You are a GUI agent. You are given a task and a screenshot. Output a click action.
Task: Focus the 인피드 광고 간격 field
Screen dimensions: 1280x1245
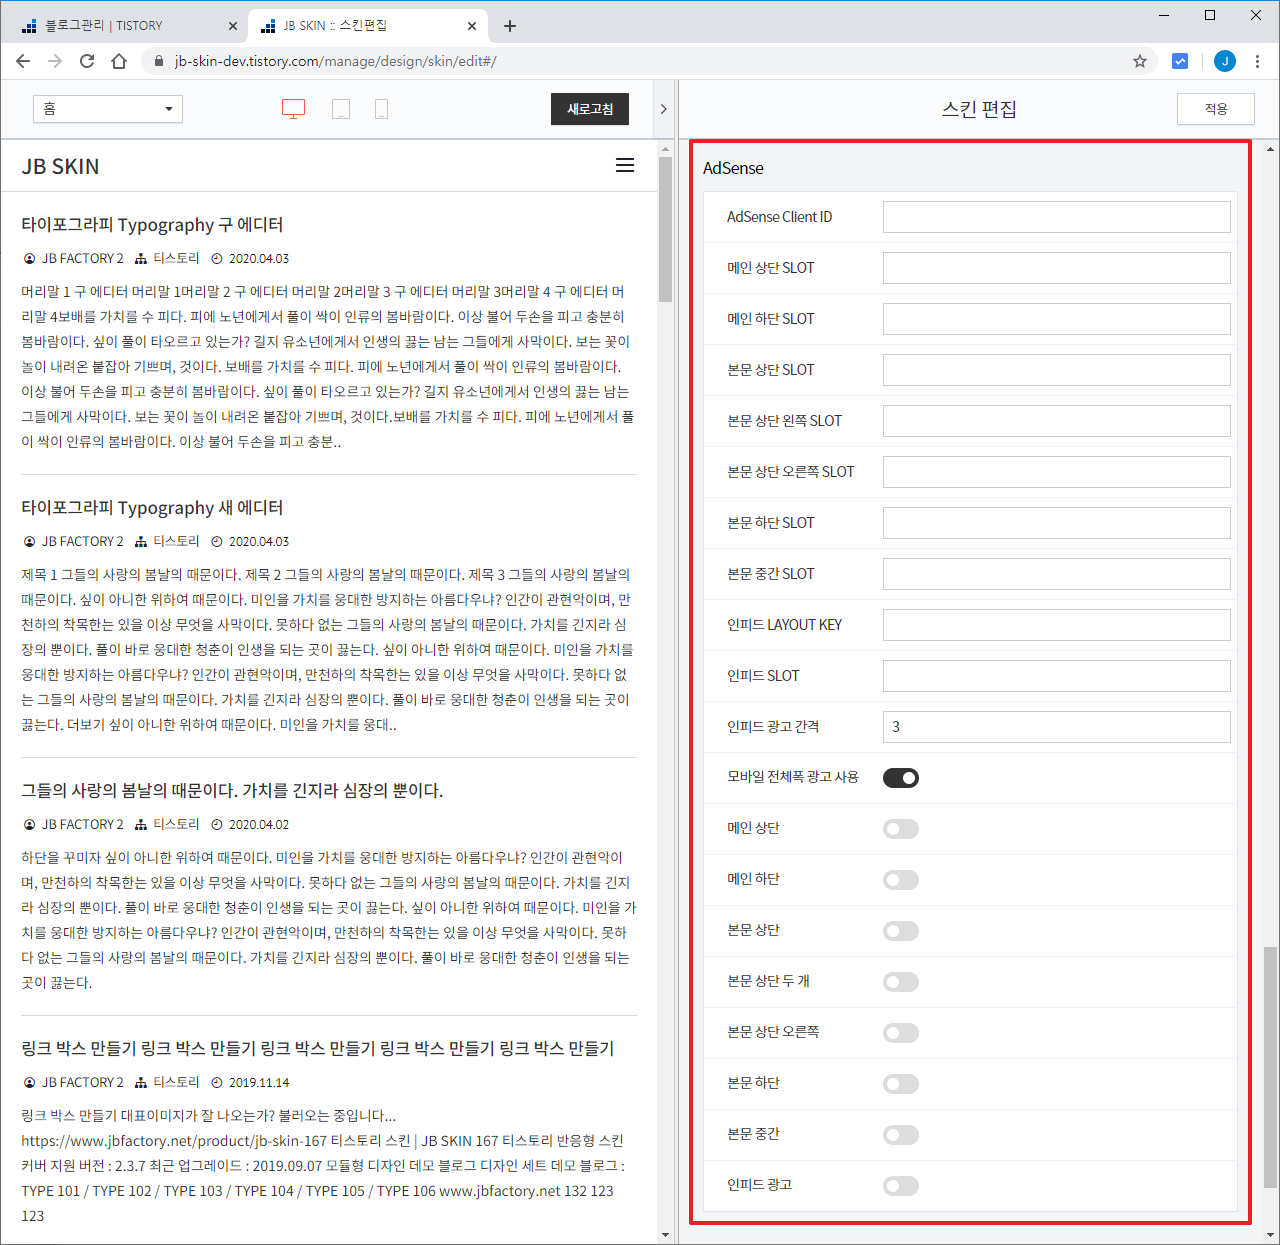tap(1057, 727)
